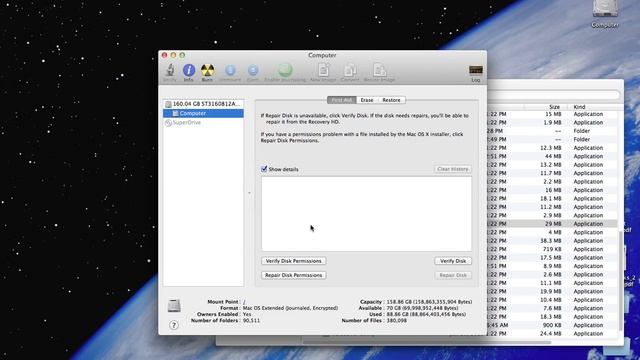640x360 pixels.
Task: Click the Mount Point path link
Action: 244,302
